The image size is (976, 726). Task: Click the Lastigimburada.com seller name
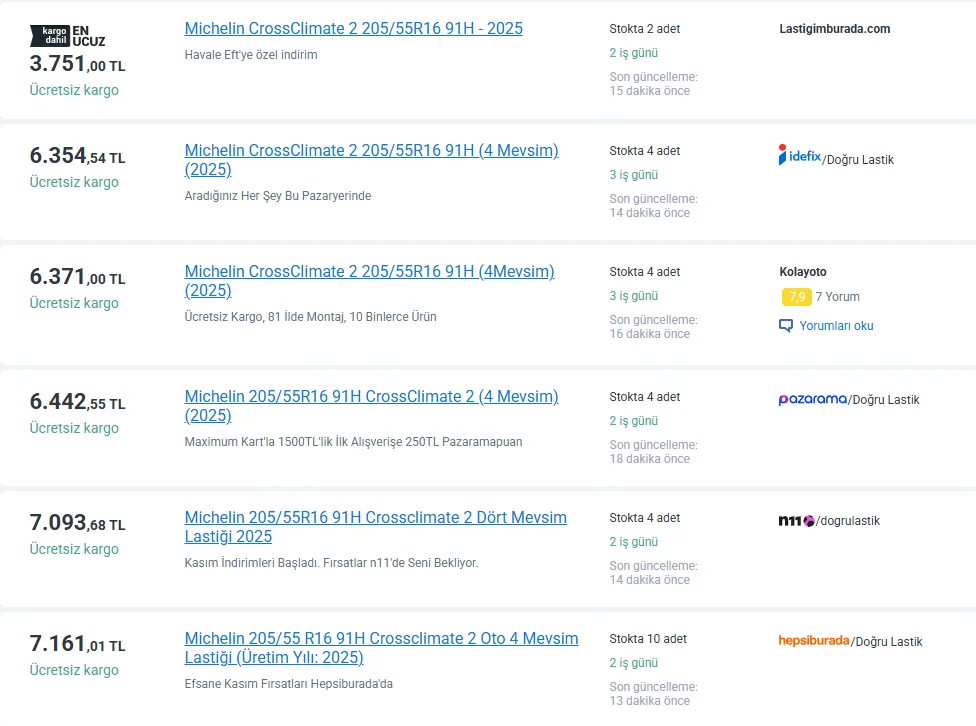[x=834, y=29]
